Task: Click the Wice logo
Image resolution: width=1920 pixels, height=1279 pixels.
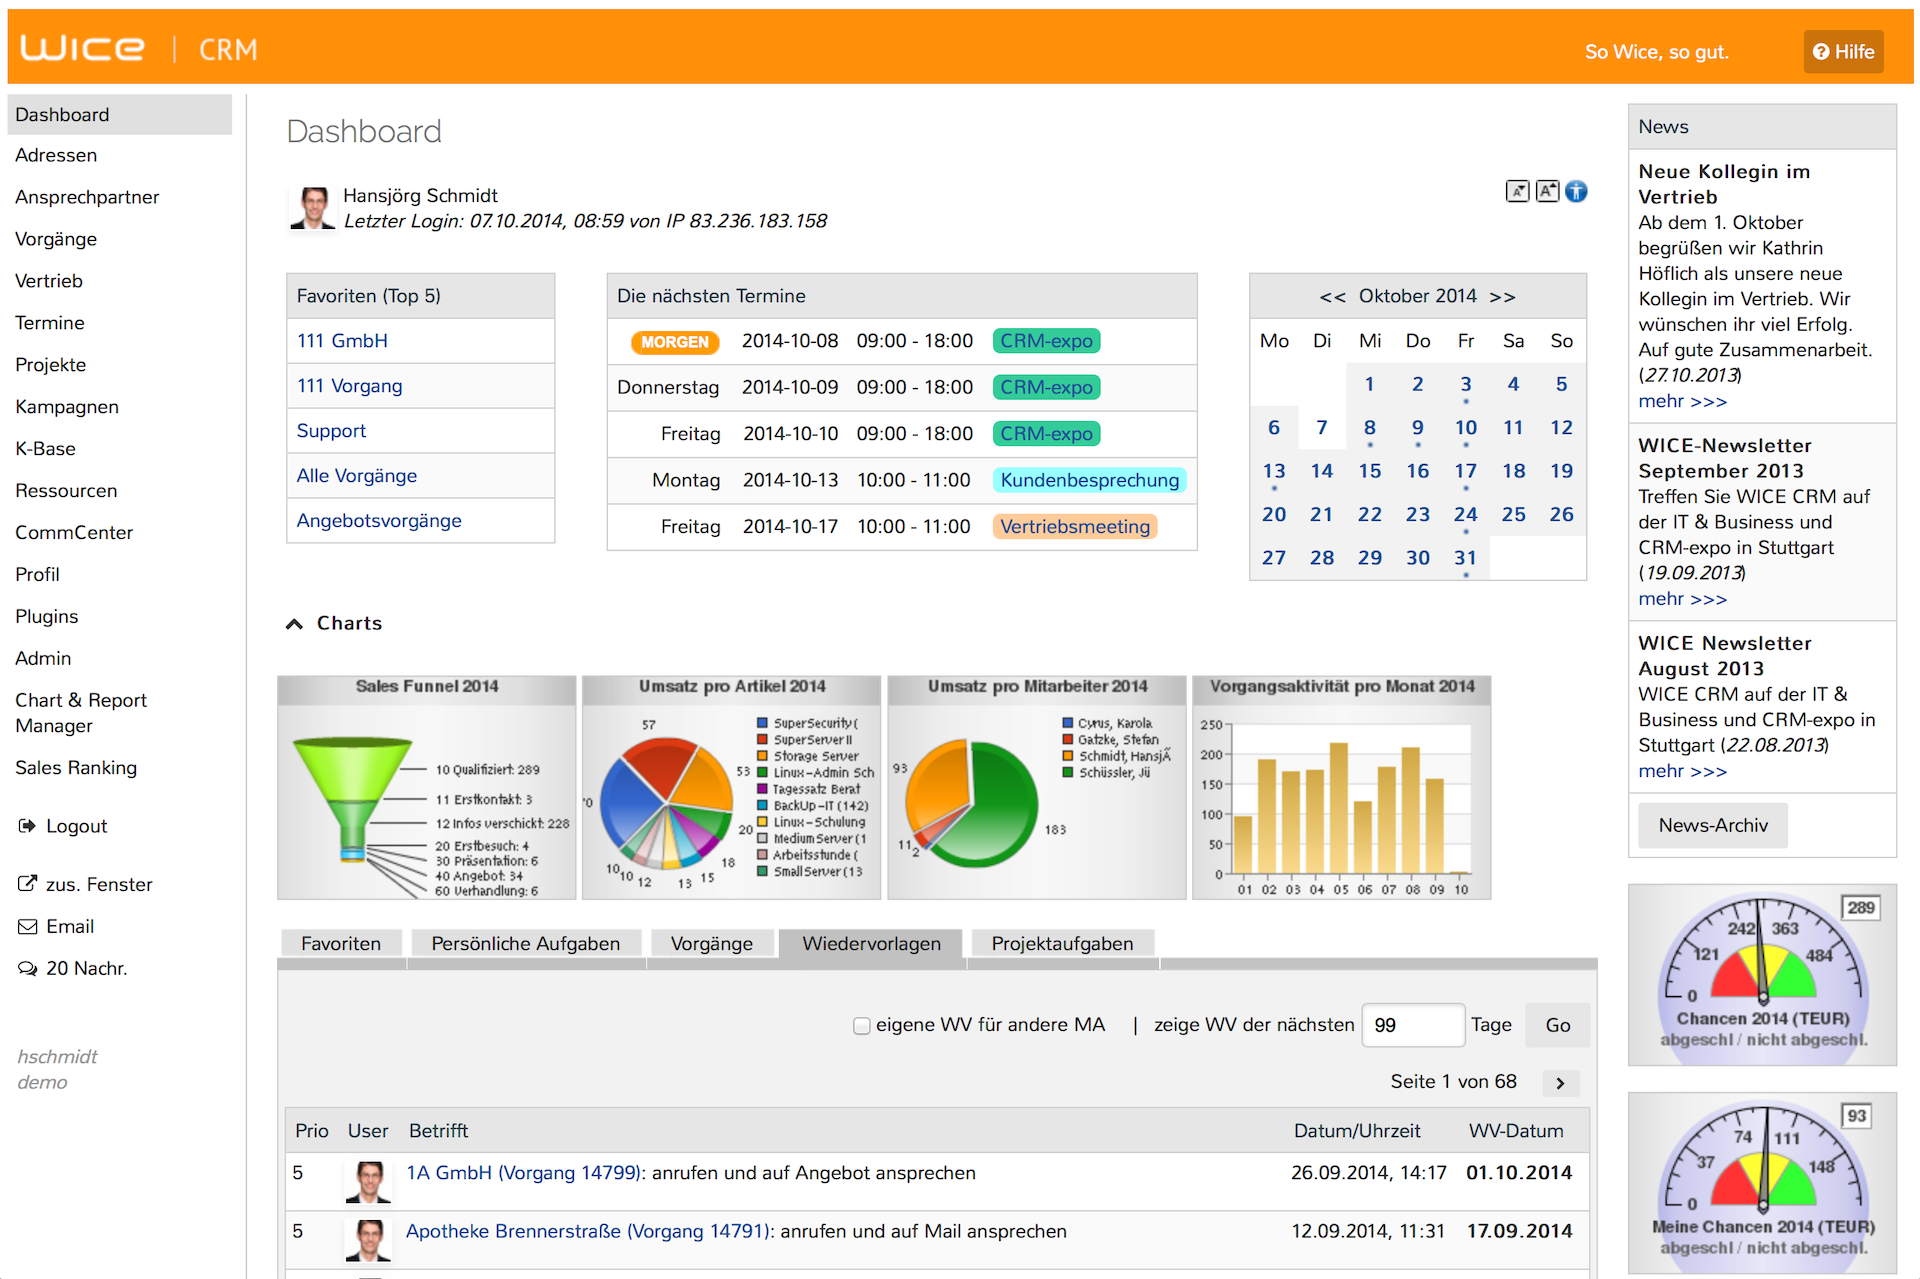Action: coord(83,48)
